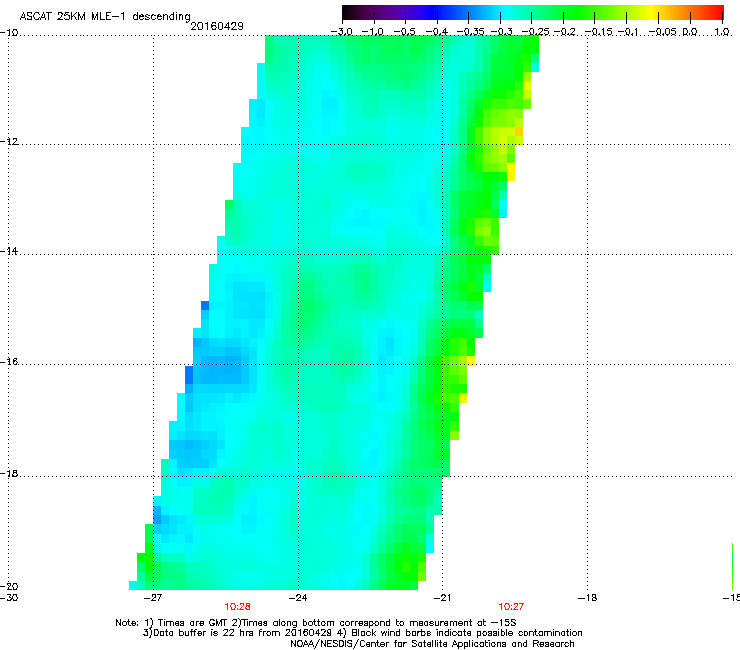This screenshot has width=740, height=650.
Task: Click the title "ASCAT 25KM MLE-1 descending"
Action: [105, 16]
